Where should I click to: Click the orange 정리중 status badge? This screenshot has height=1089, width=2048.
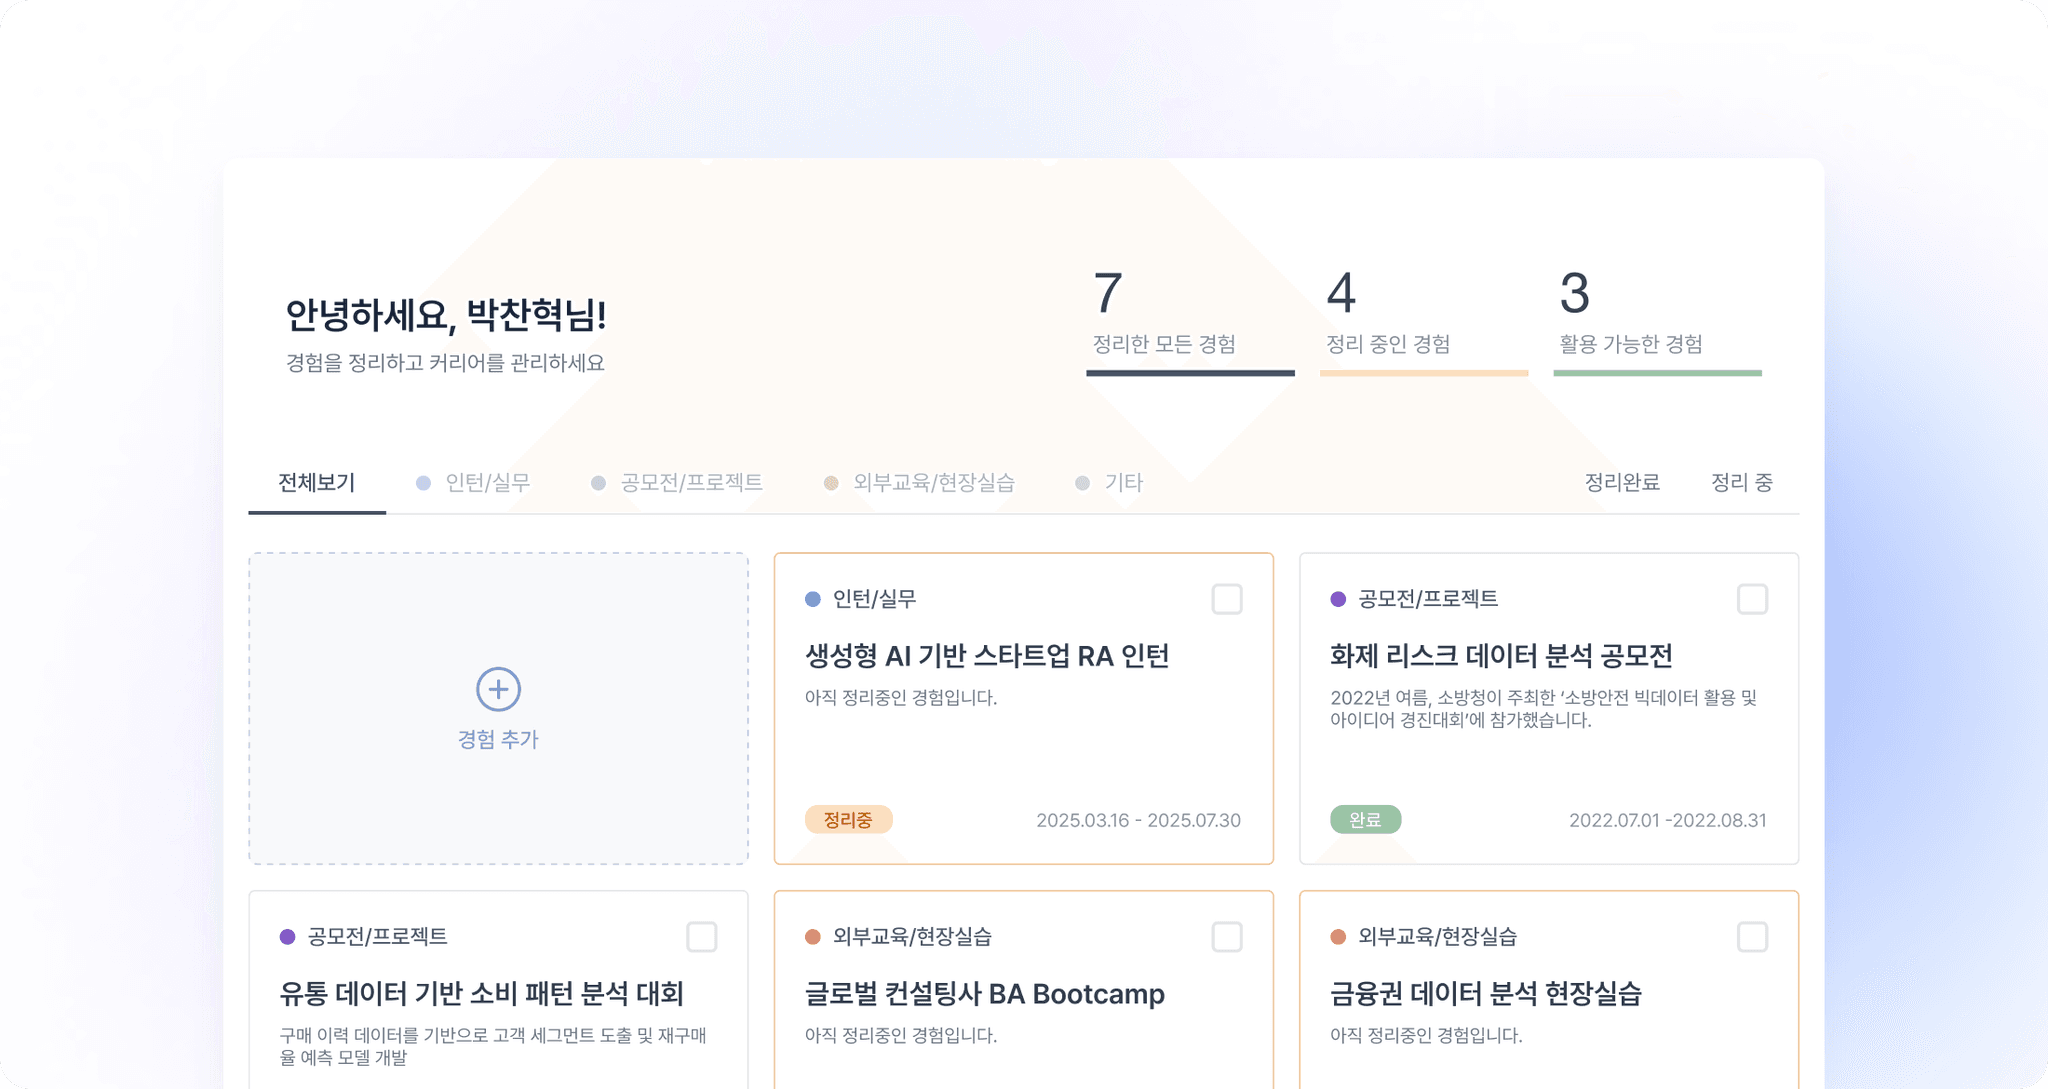pyautogui.click(x=848, y=820)
